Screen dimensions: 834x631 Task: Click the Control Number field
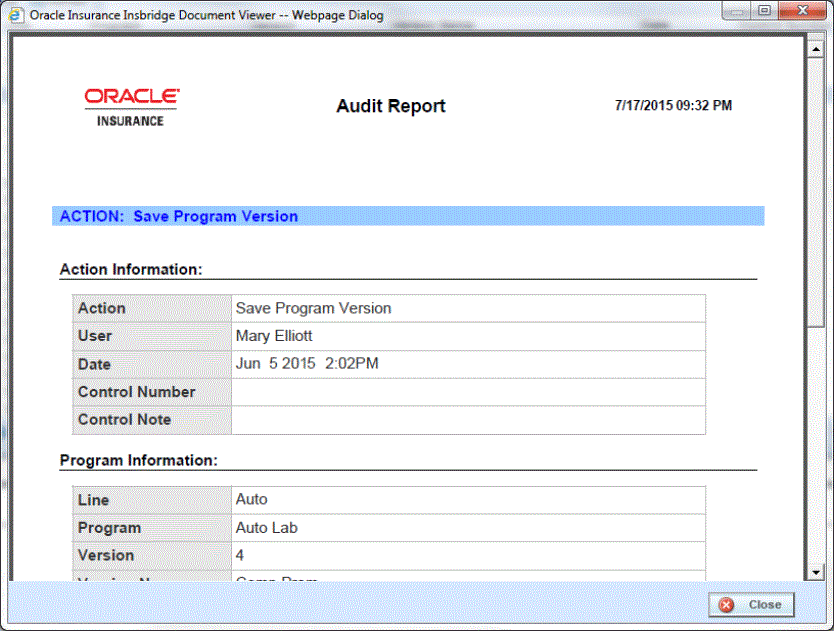click(400, 392)
